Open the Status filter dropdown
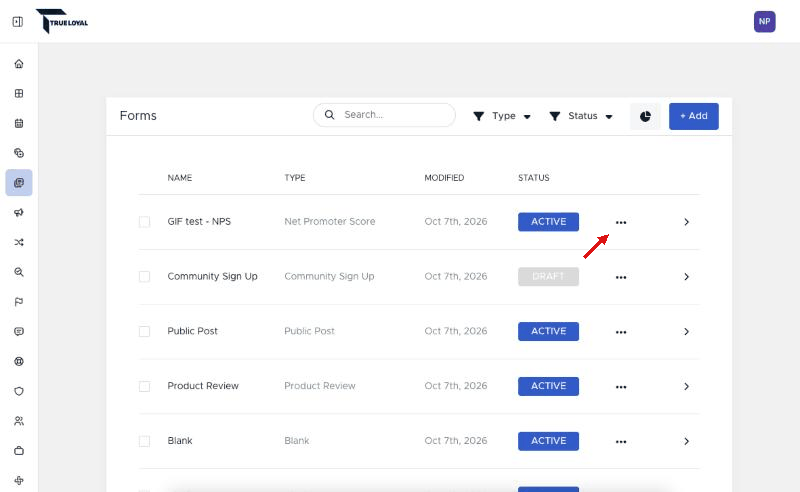 tap(581, 116)
